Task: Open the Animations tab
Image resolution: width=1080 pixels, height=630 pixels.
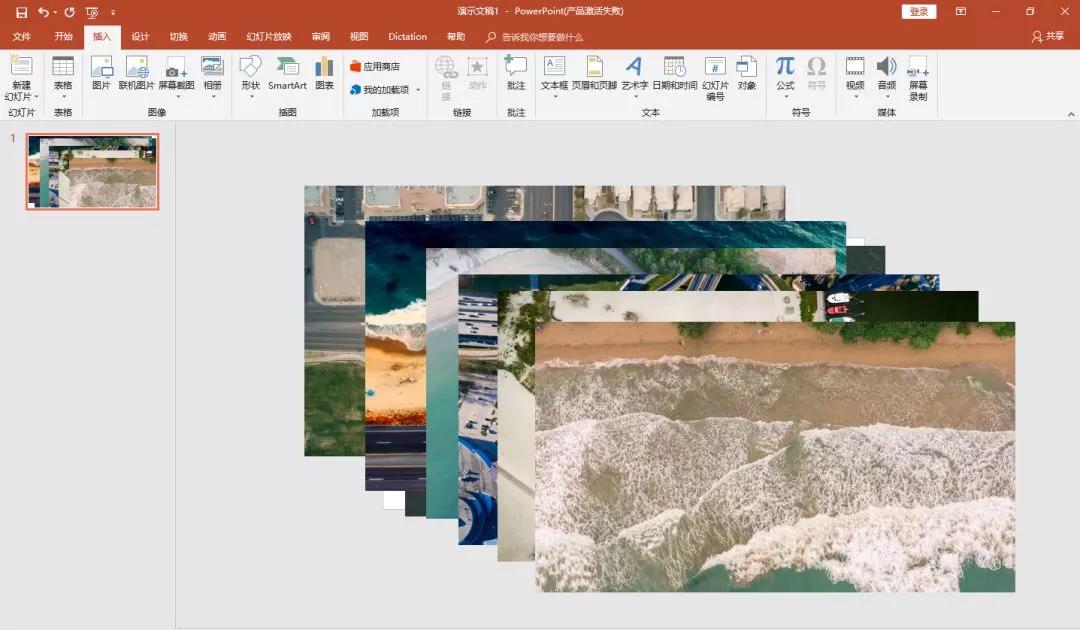Action: click(x=217, y=37)
